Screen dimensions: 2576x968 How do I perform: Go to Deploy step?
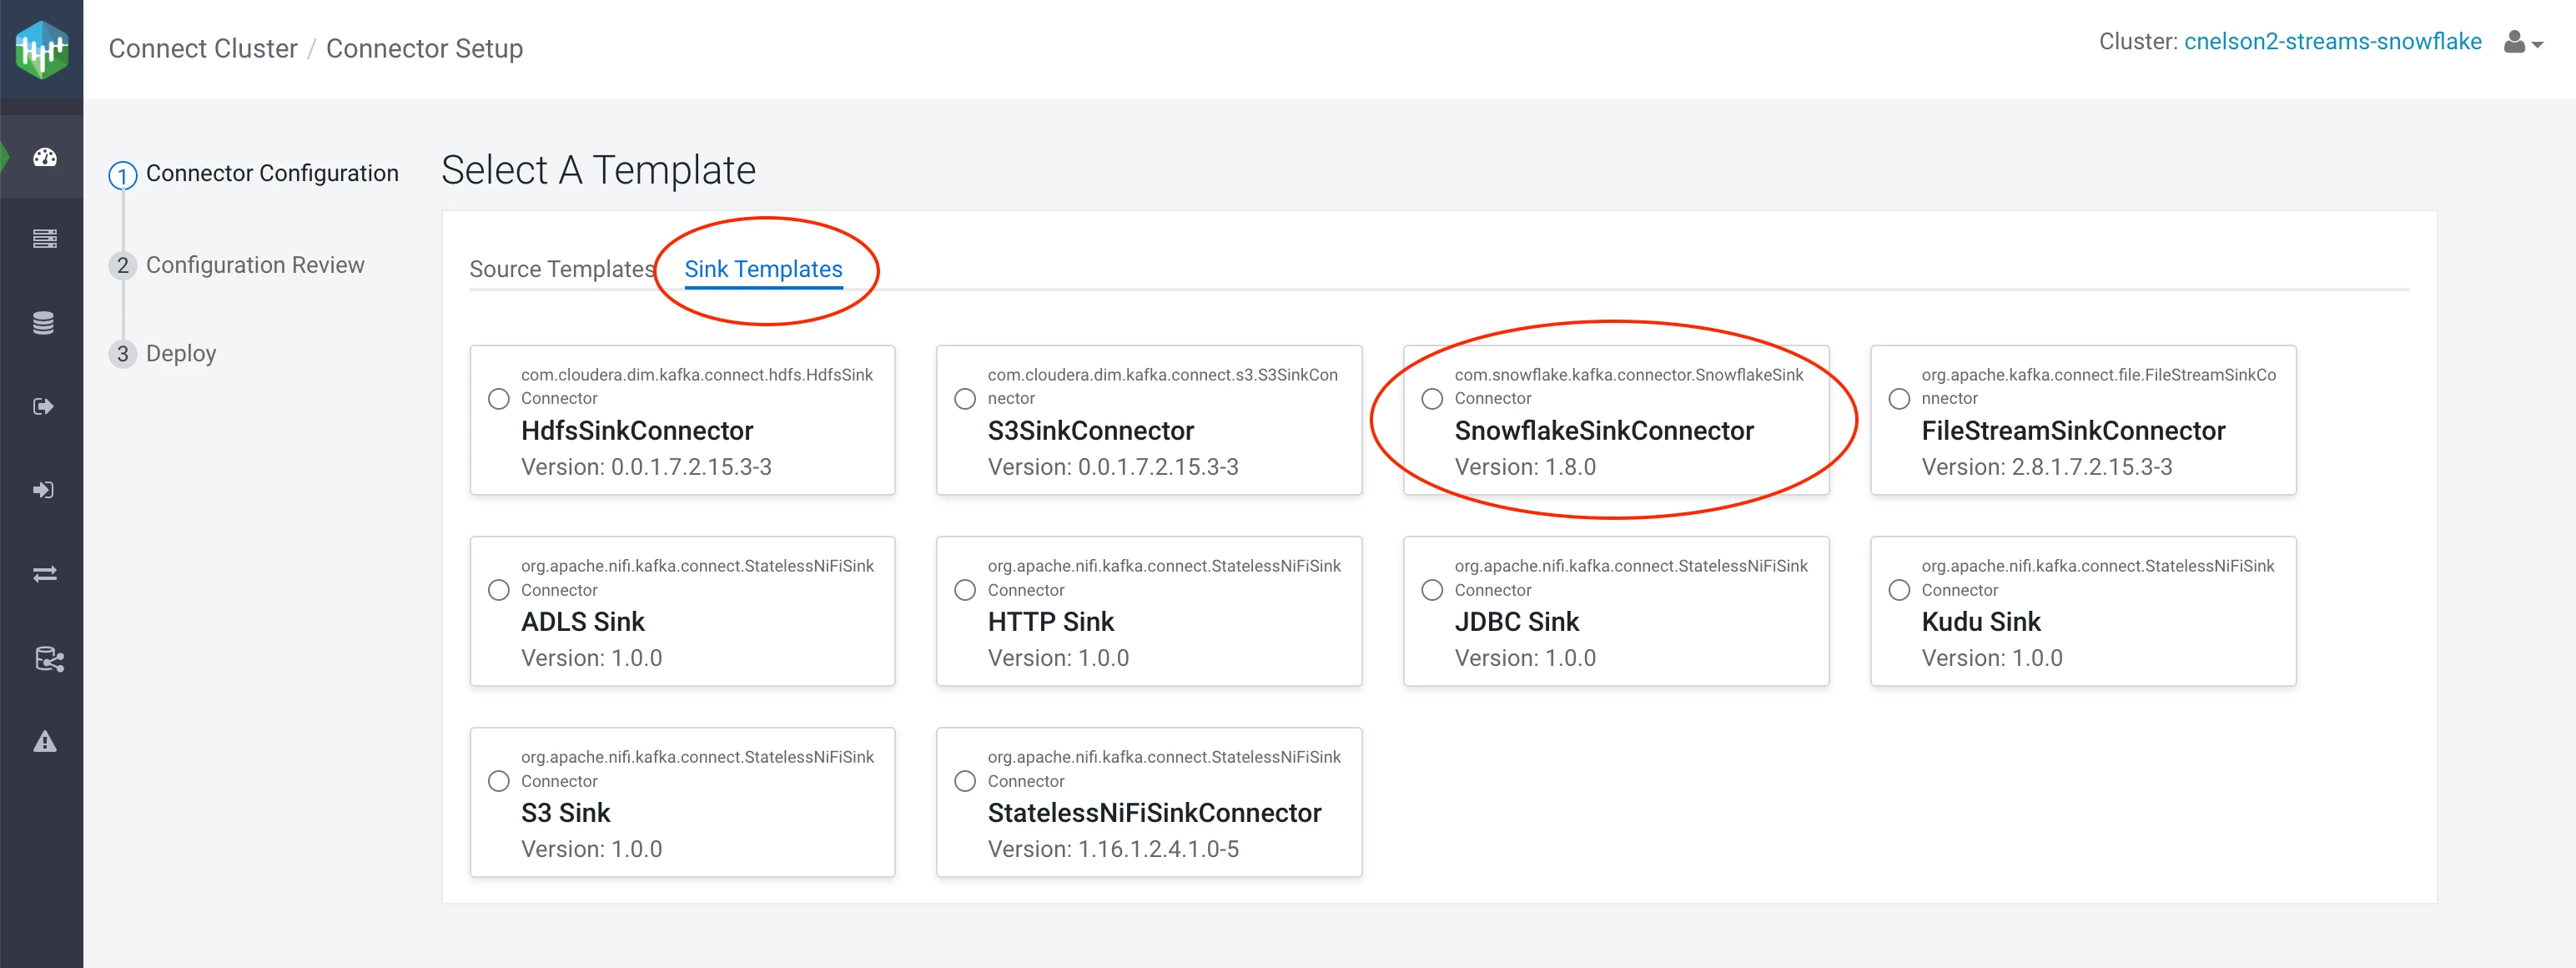[162, 354]
